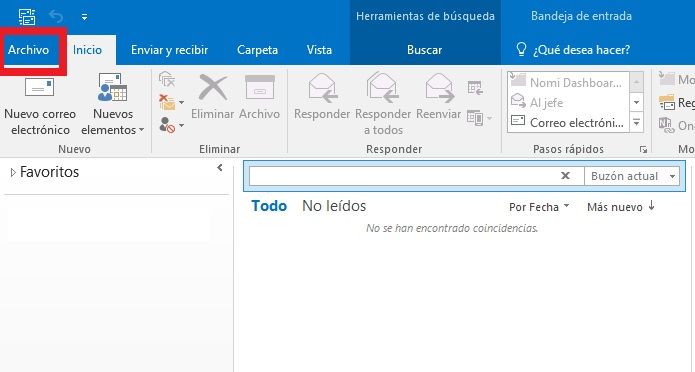Expand the Favoritos folder group
This screenshot has width=695, height=372.
(13, 172)
